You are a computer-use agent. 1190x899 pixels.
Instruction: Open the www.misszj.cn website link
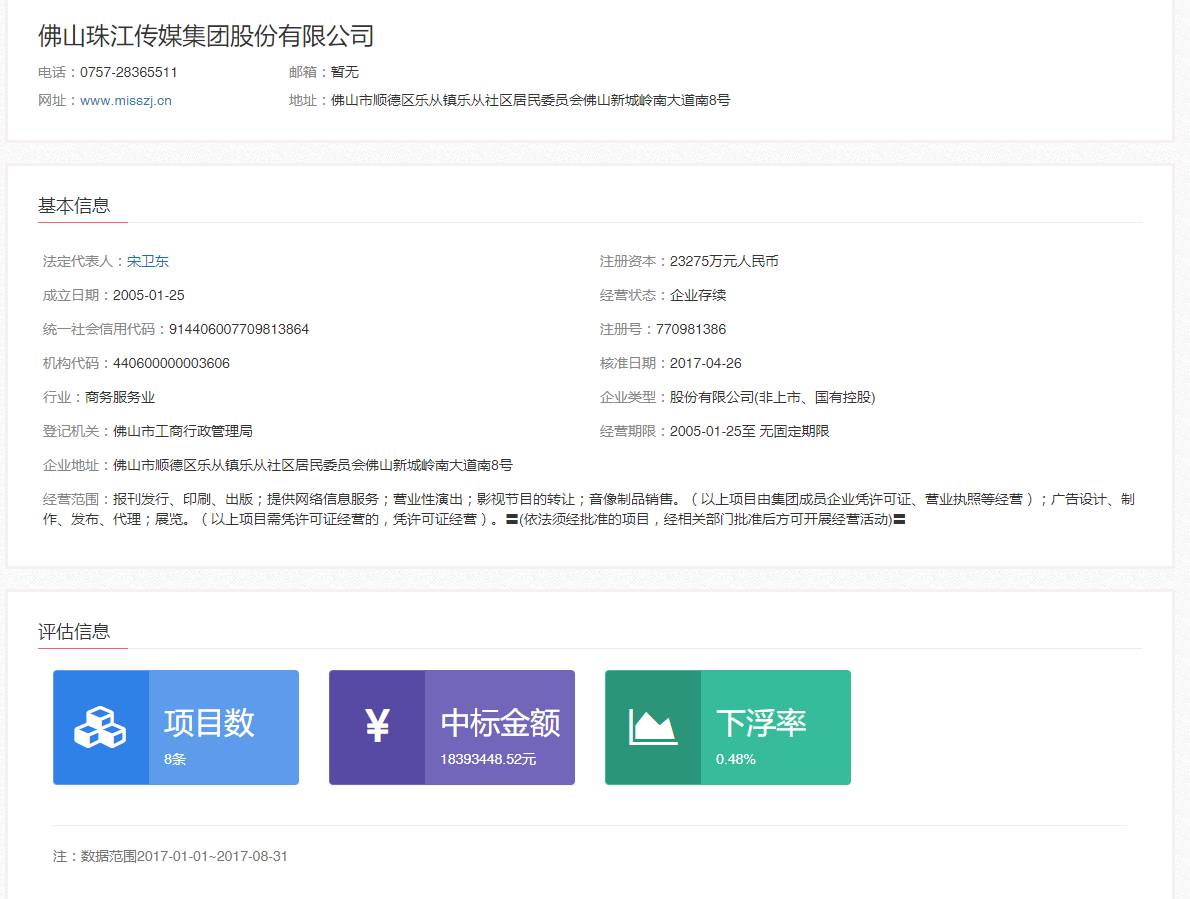click(x=125, y=100)
